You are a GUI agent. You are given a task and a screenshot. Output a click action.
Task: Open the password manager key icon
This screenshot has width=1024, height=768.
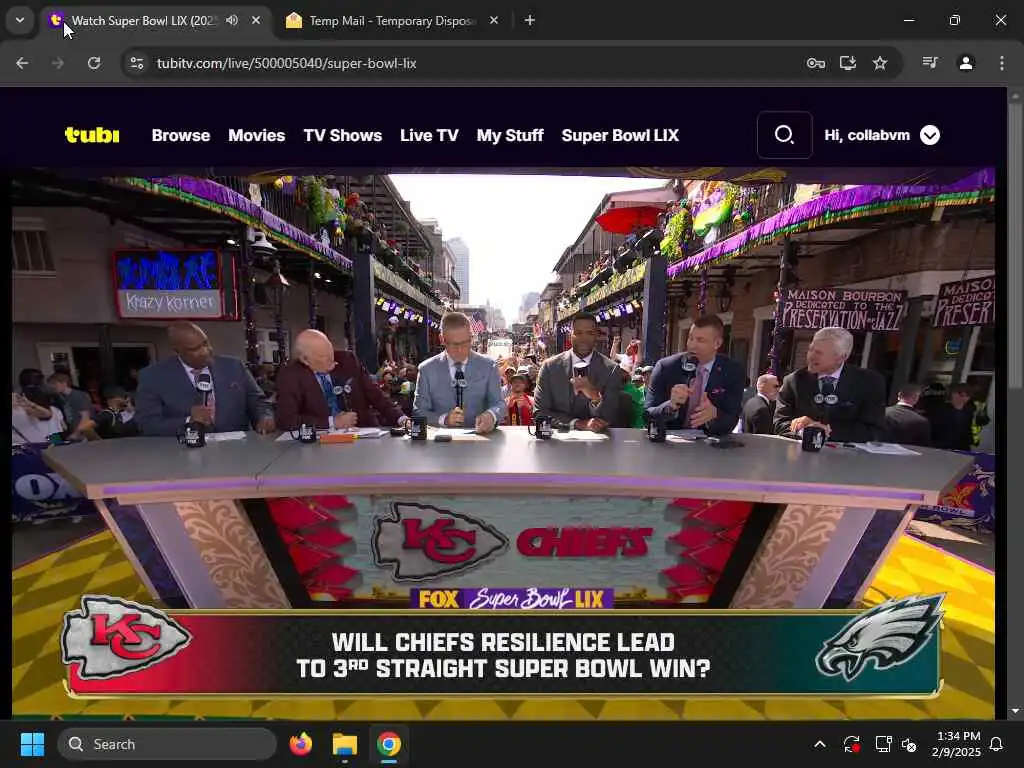[x=816, y=63]
